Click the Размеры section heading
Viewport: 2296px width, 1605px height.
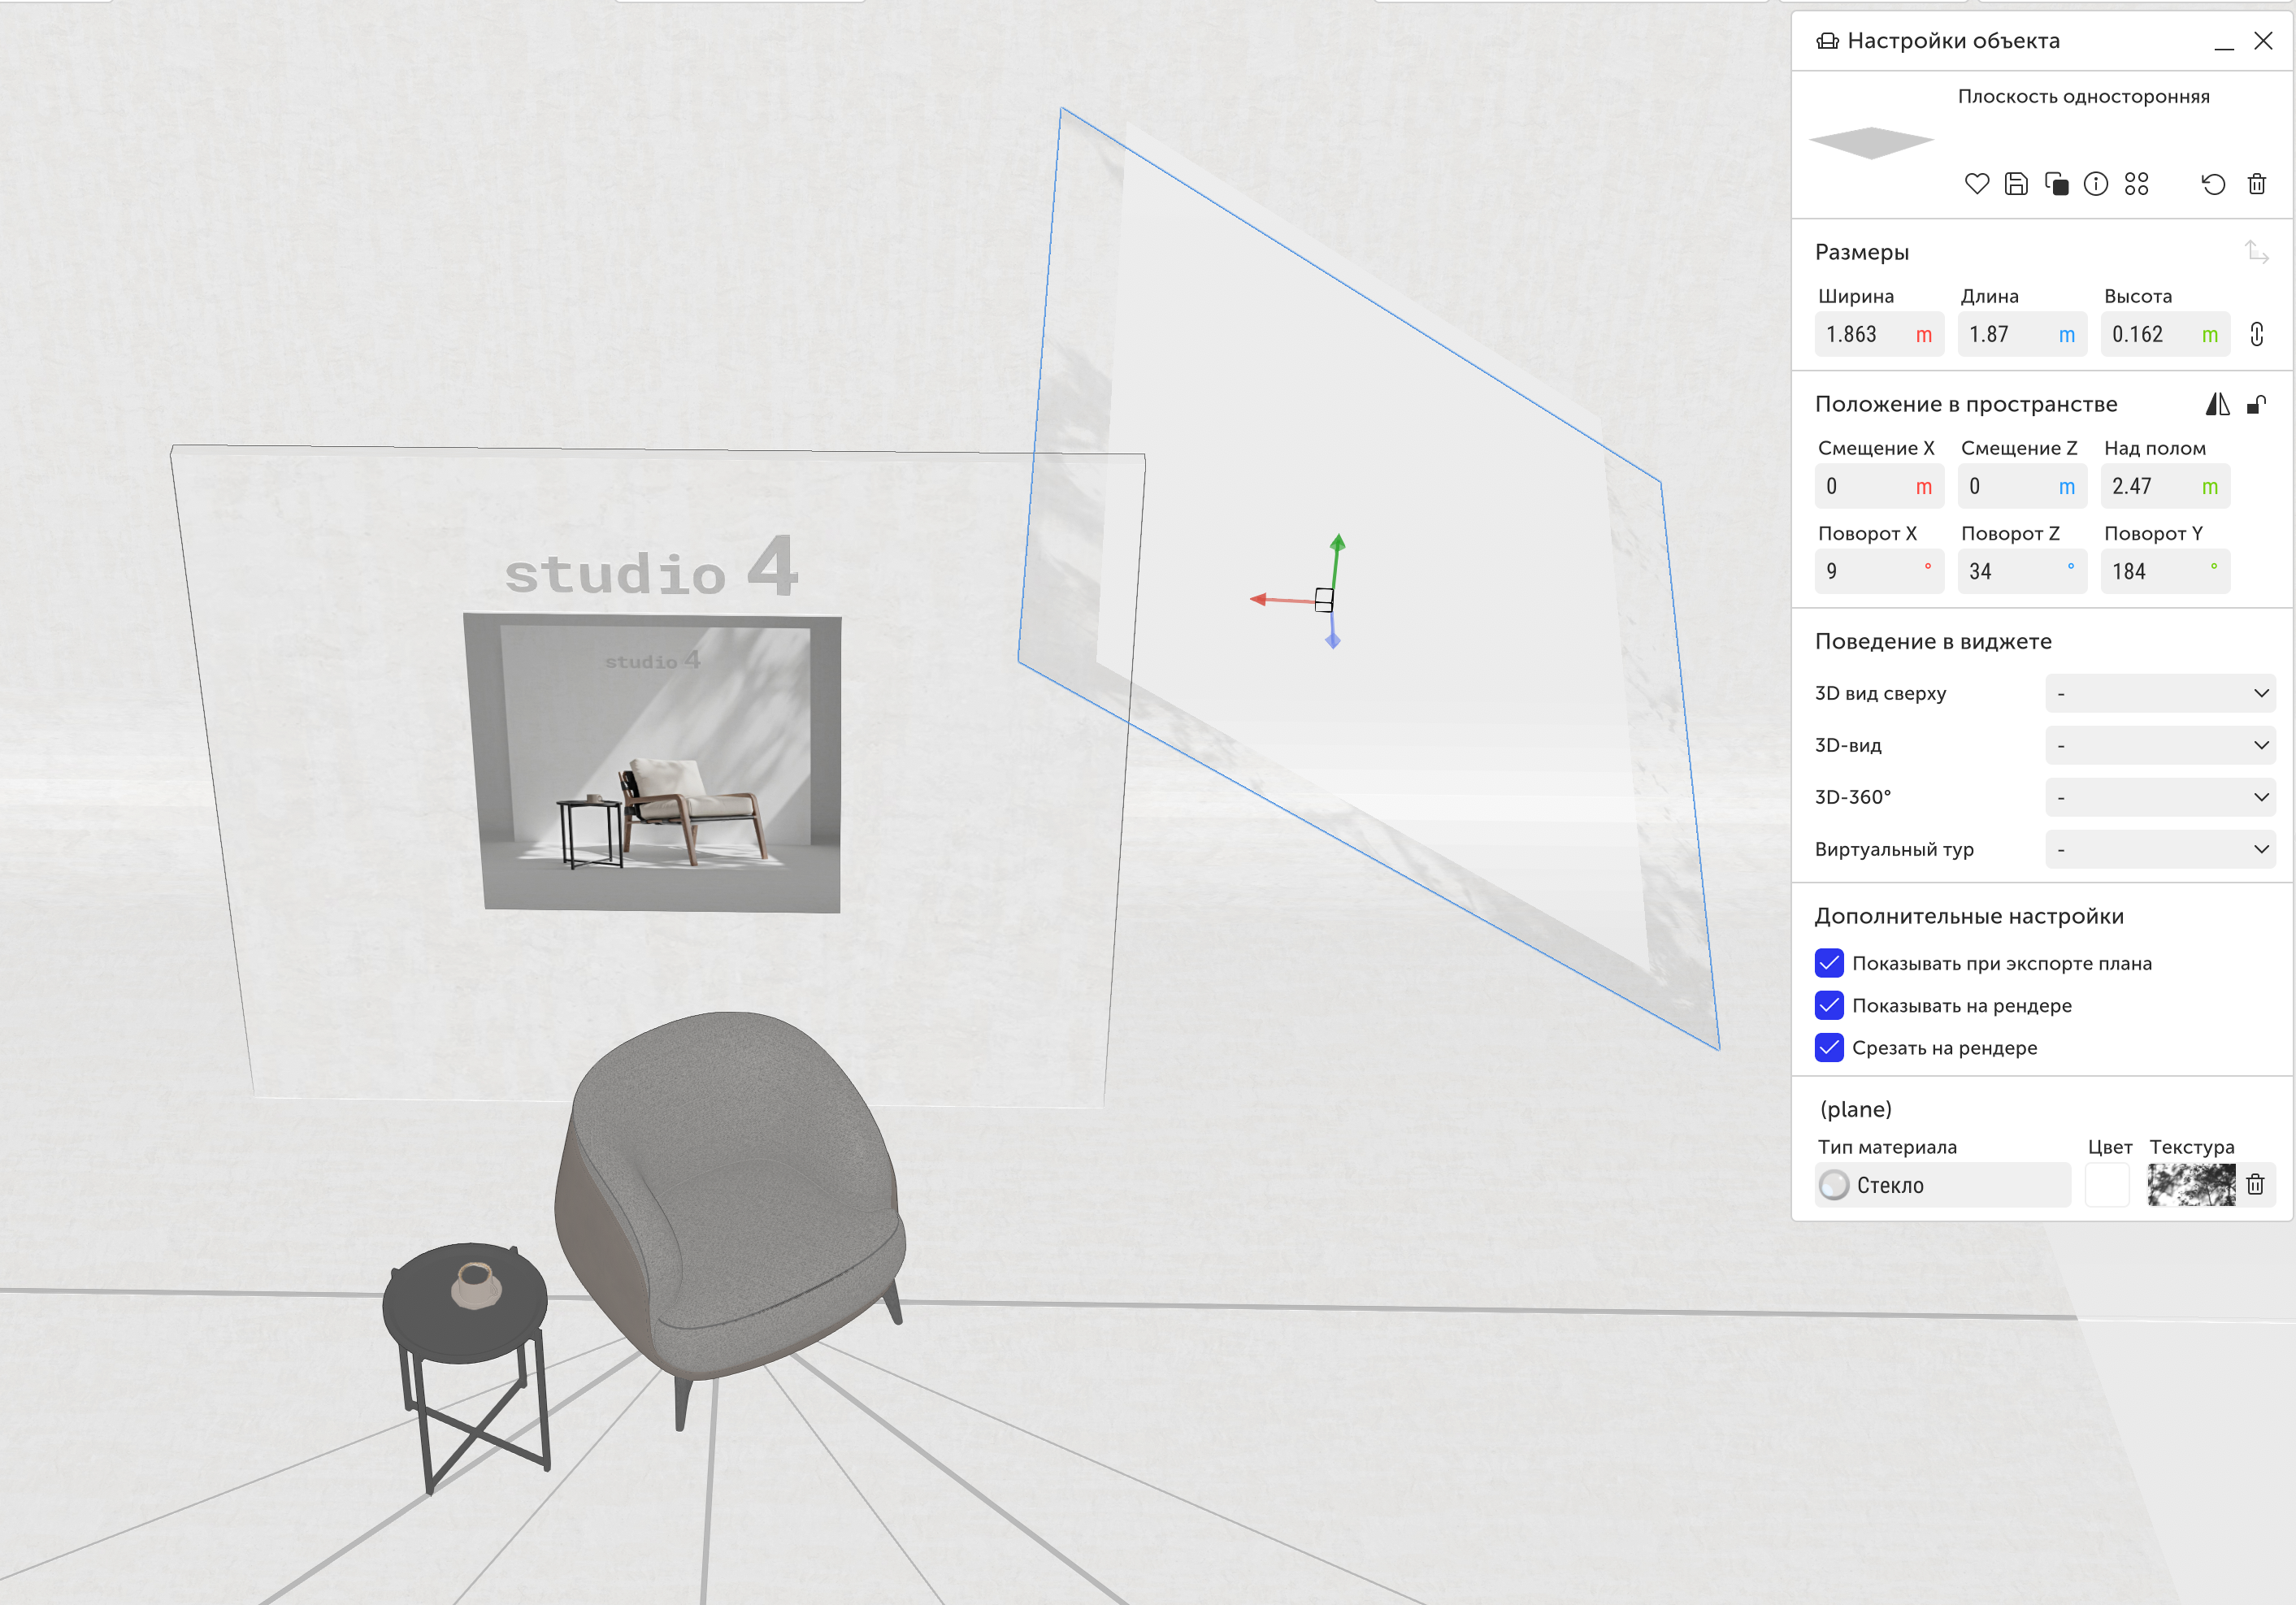pos(1861,252)
